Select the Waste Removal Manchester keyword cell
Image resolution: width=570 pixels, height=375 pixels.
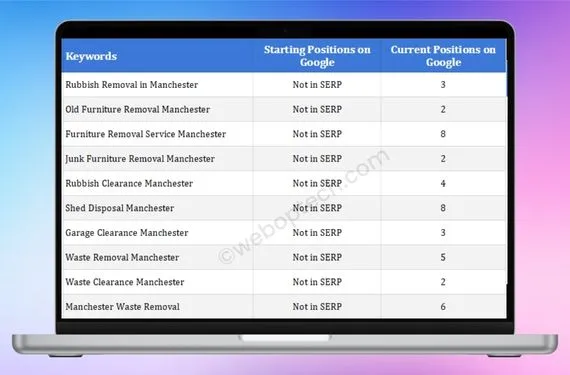coord(122,258)
